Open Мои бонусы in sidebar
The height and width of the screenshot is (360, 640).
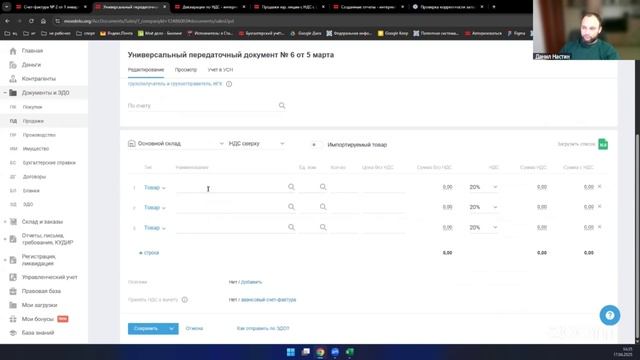38,319
